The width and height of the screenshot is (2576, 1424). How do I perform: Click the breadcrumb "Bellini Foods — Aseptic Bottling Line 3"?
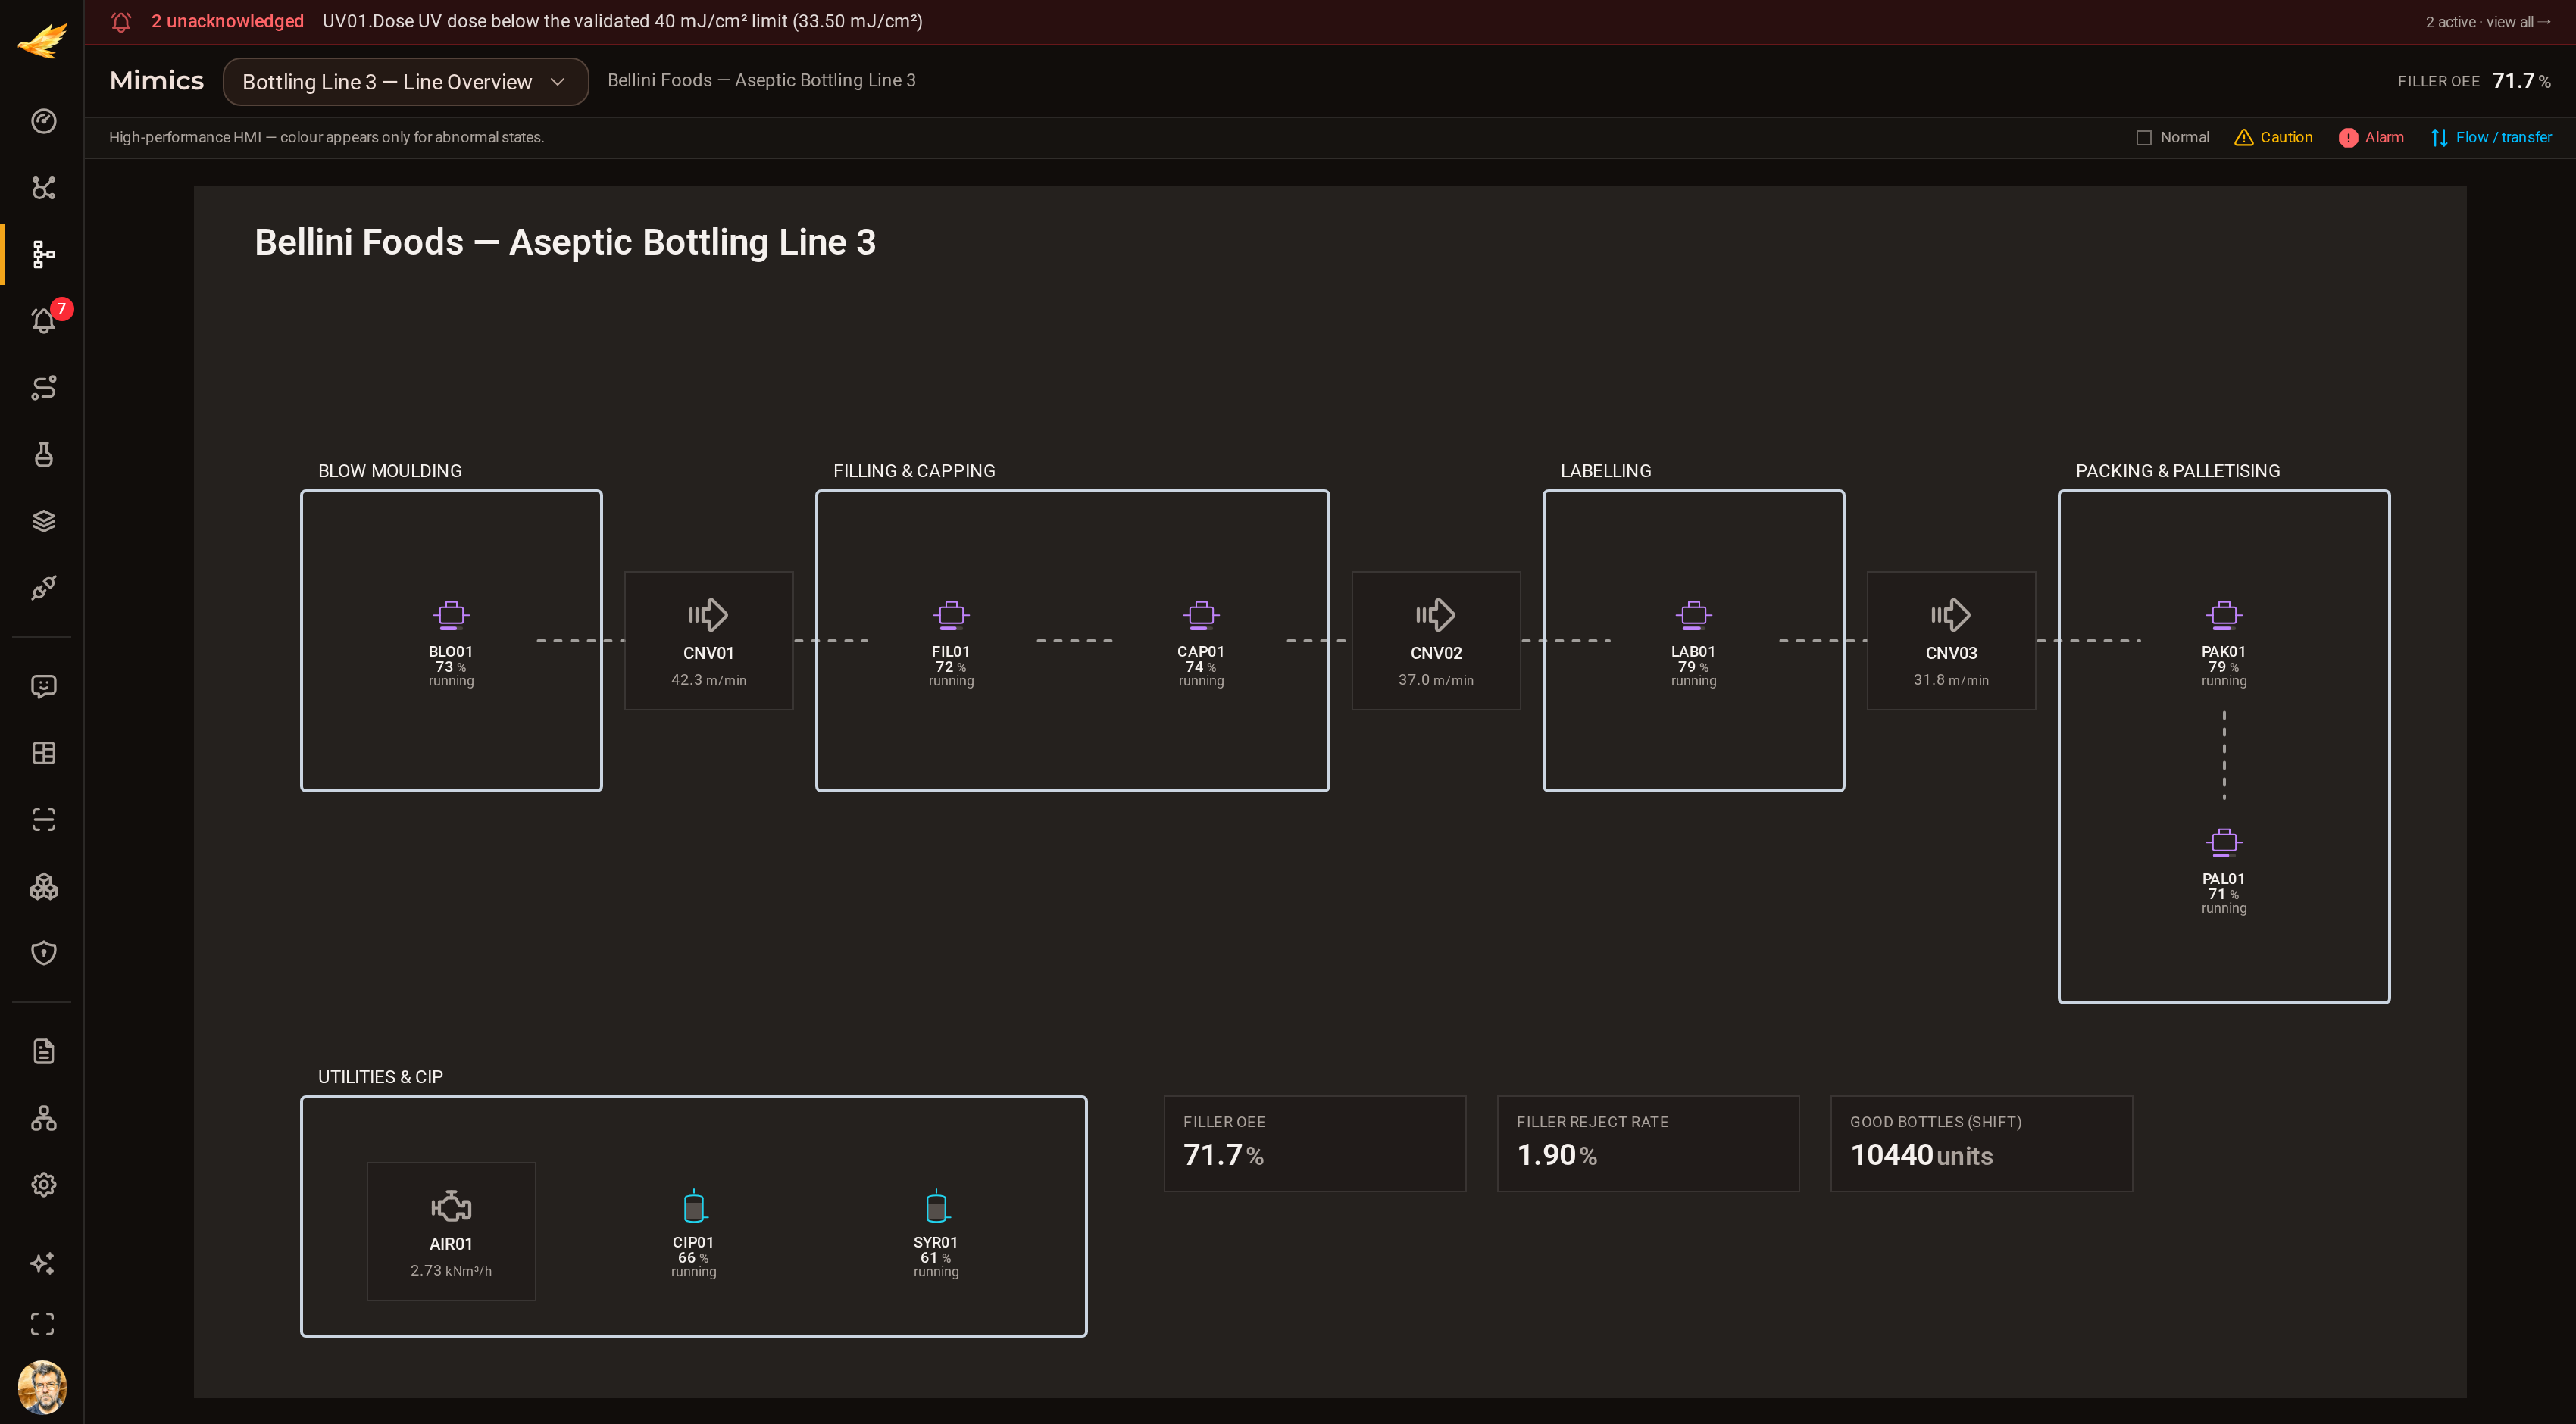click(761, 80)
